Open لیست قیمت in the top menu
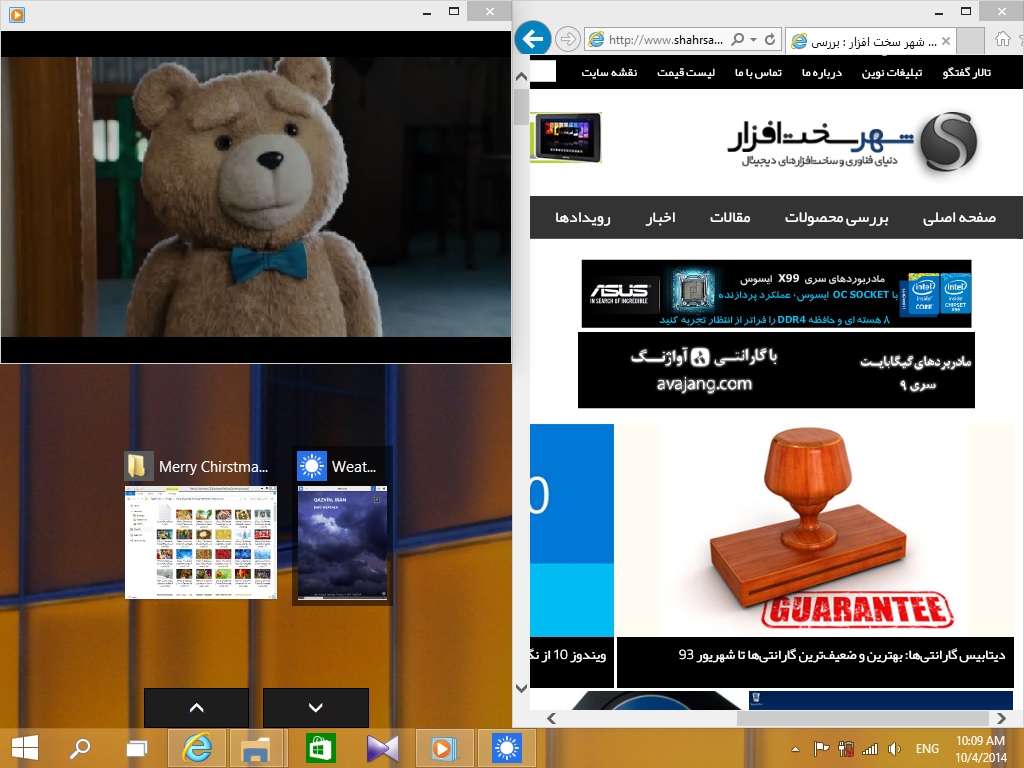1024x768 pixels. tap(686, 72)
